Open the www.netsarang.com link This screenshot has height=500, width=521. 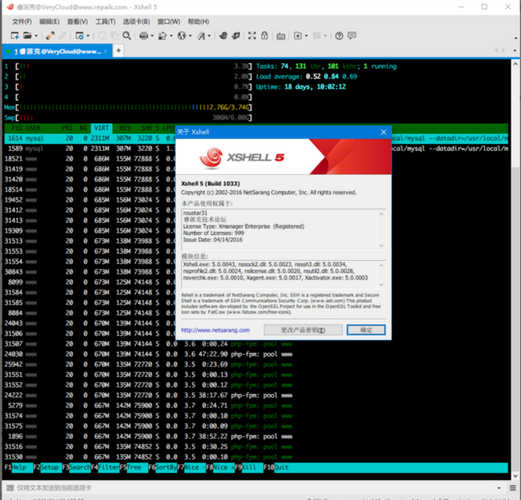click(x=215, y=330)
